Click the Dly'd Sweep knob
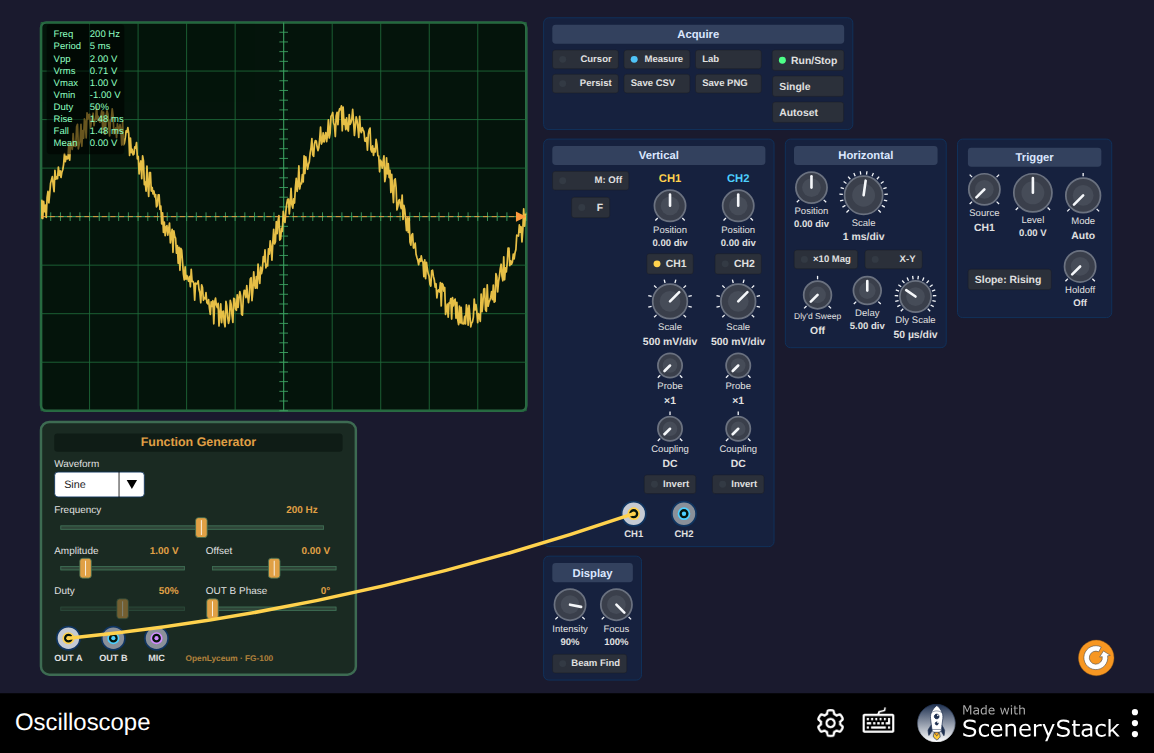Viewport: 1154px width, 753px height. [x=817, y=295]
